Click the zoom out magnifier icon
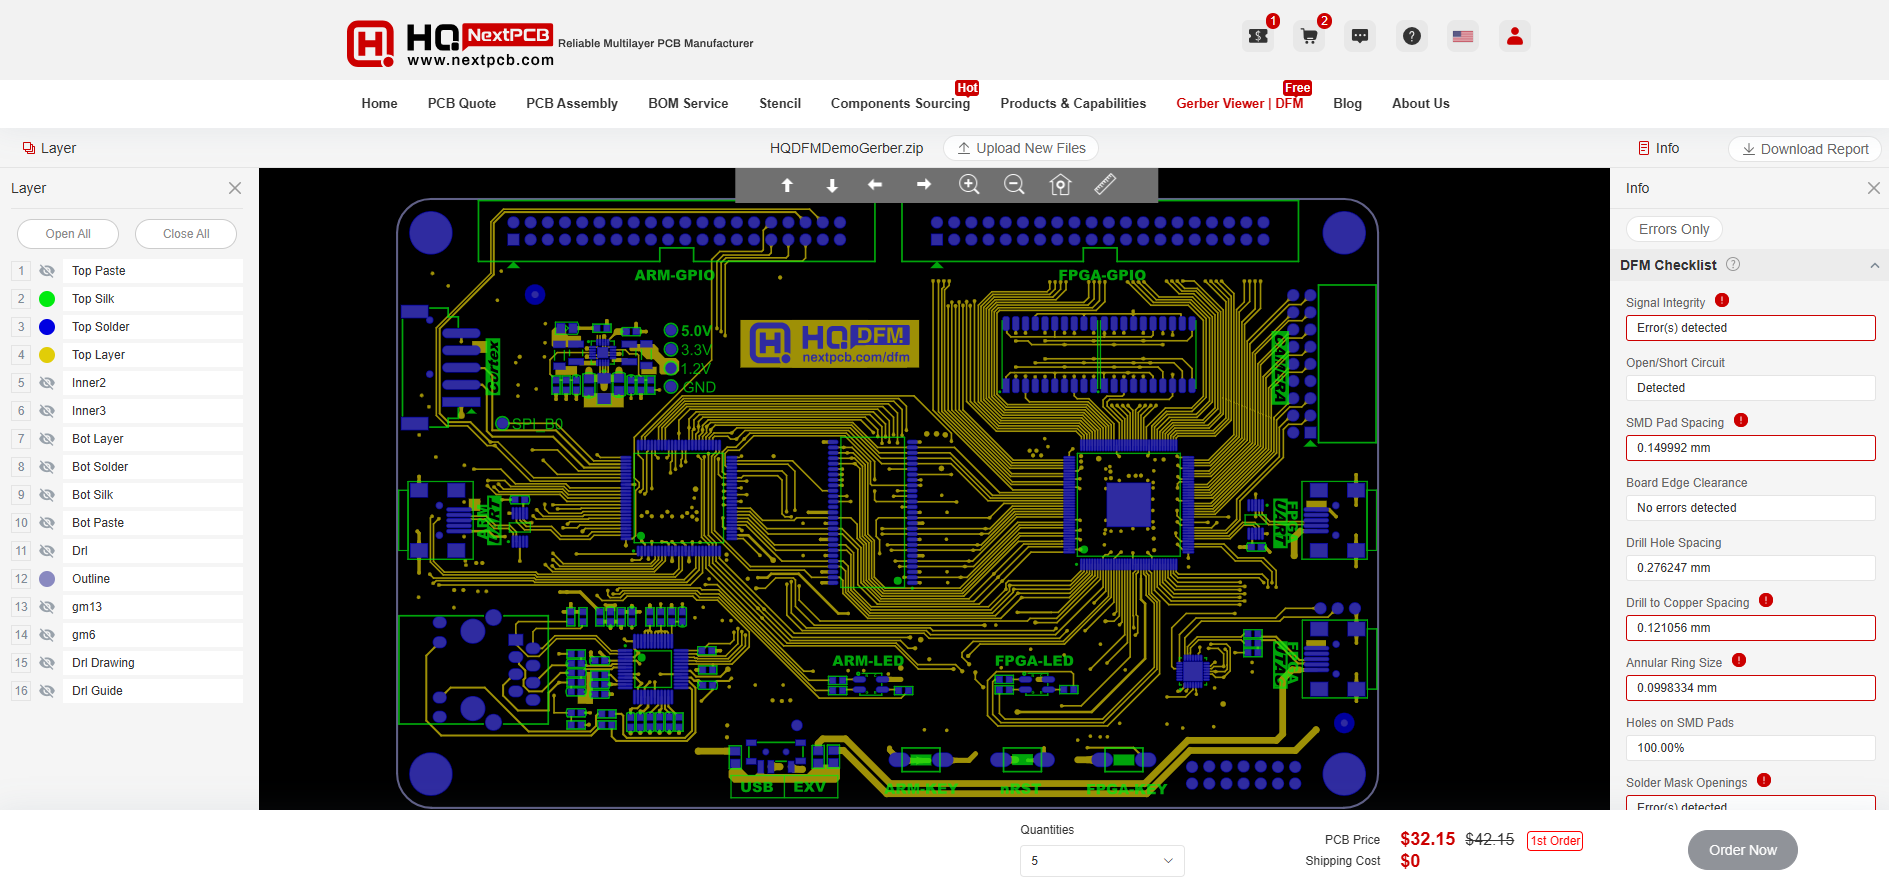Image resolution: width=1889 pixels, height=882 pixels. [x=1014, y=185]
